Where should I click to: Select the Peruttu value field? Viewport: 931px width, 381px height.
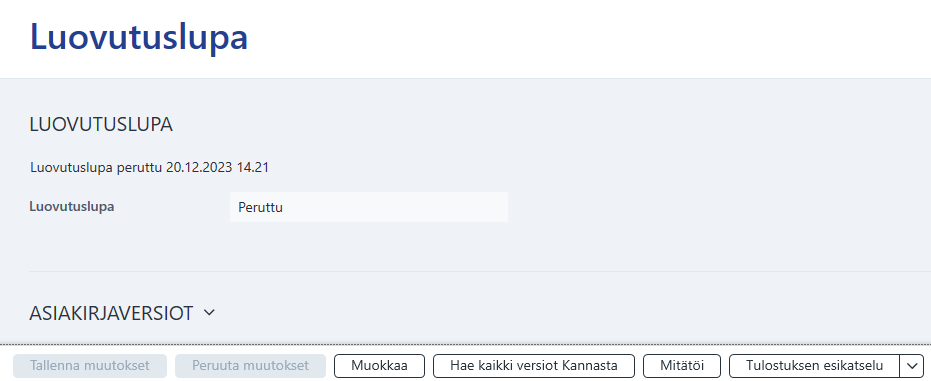coord(369,207)
